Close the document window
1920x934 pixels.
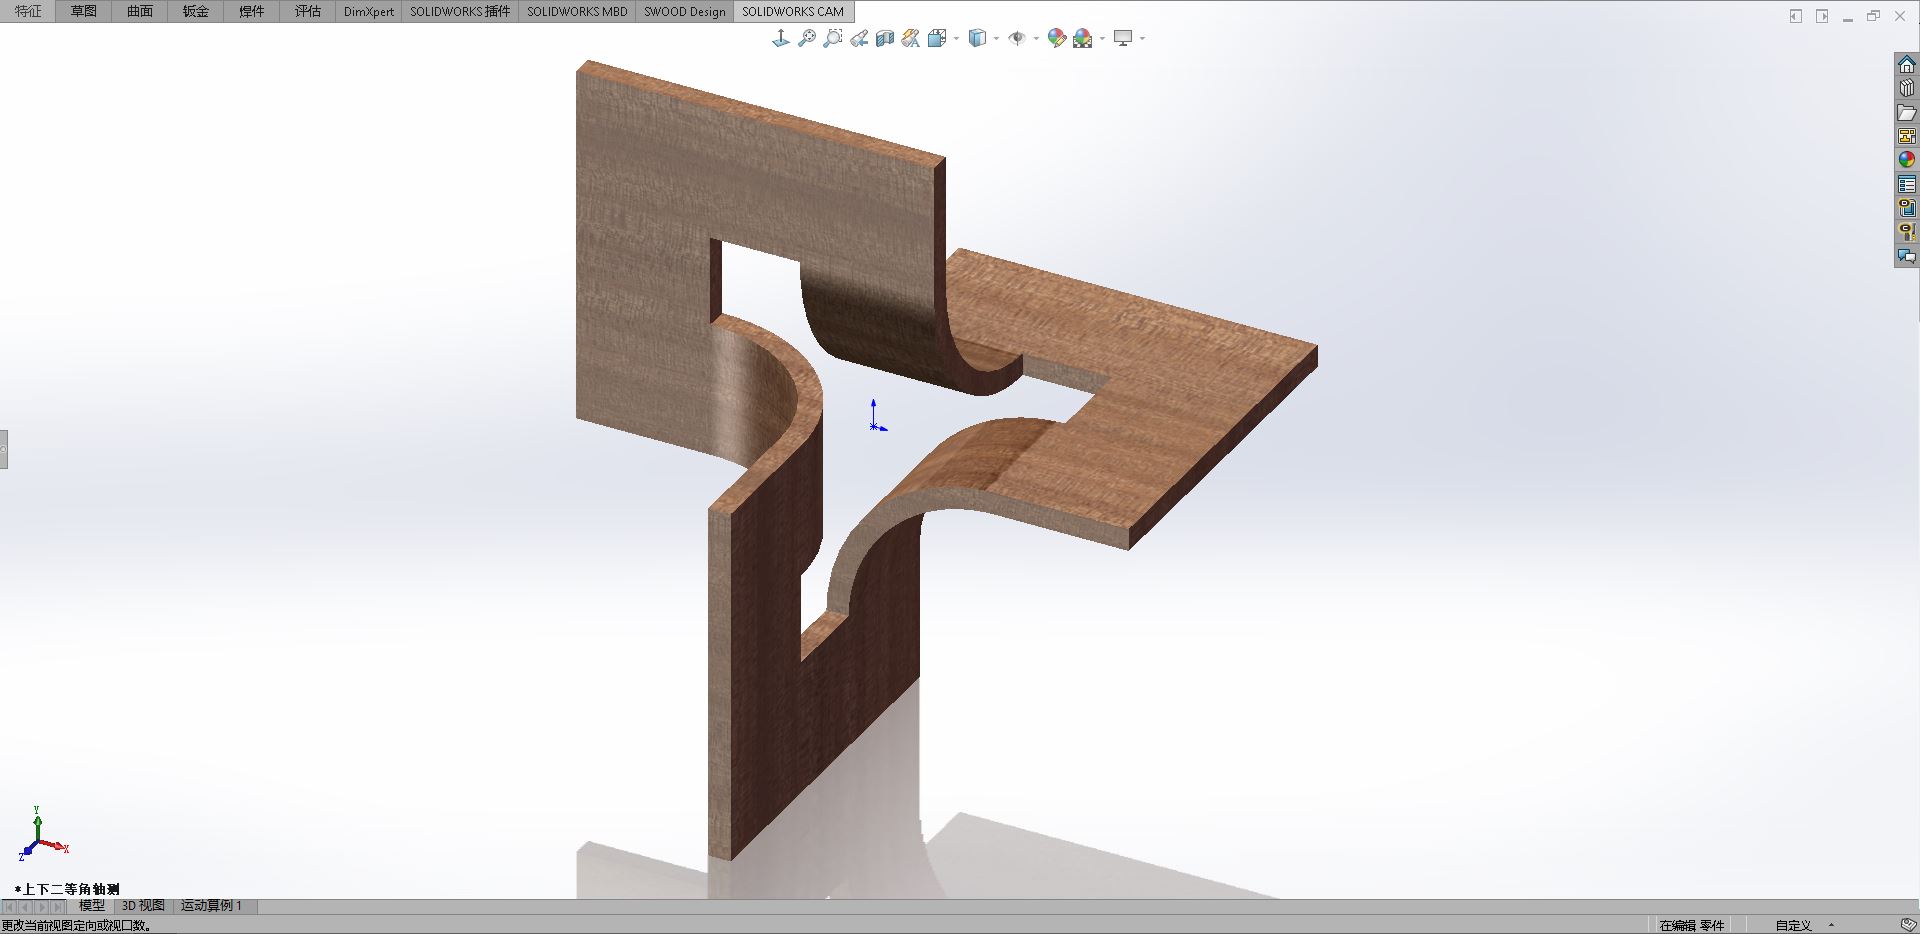1900,16
